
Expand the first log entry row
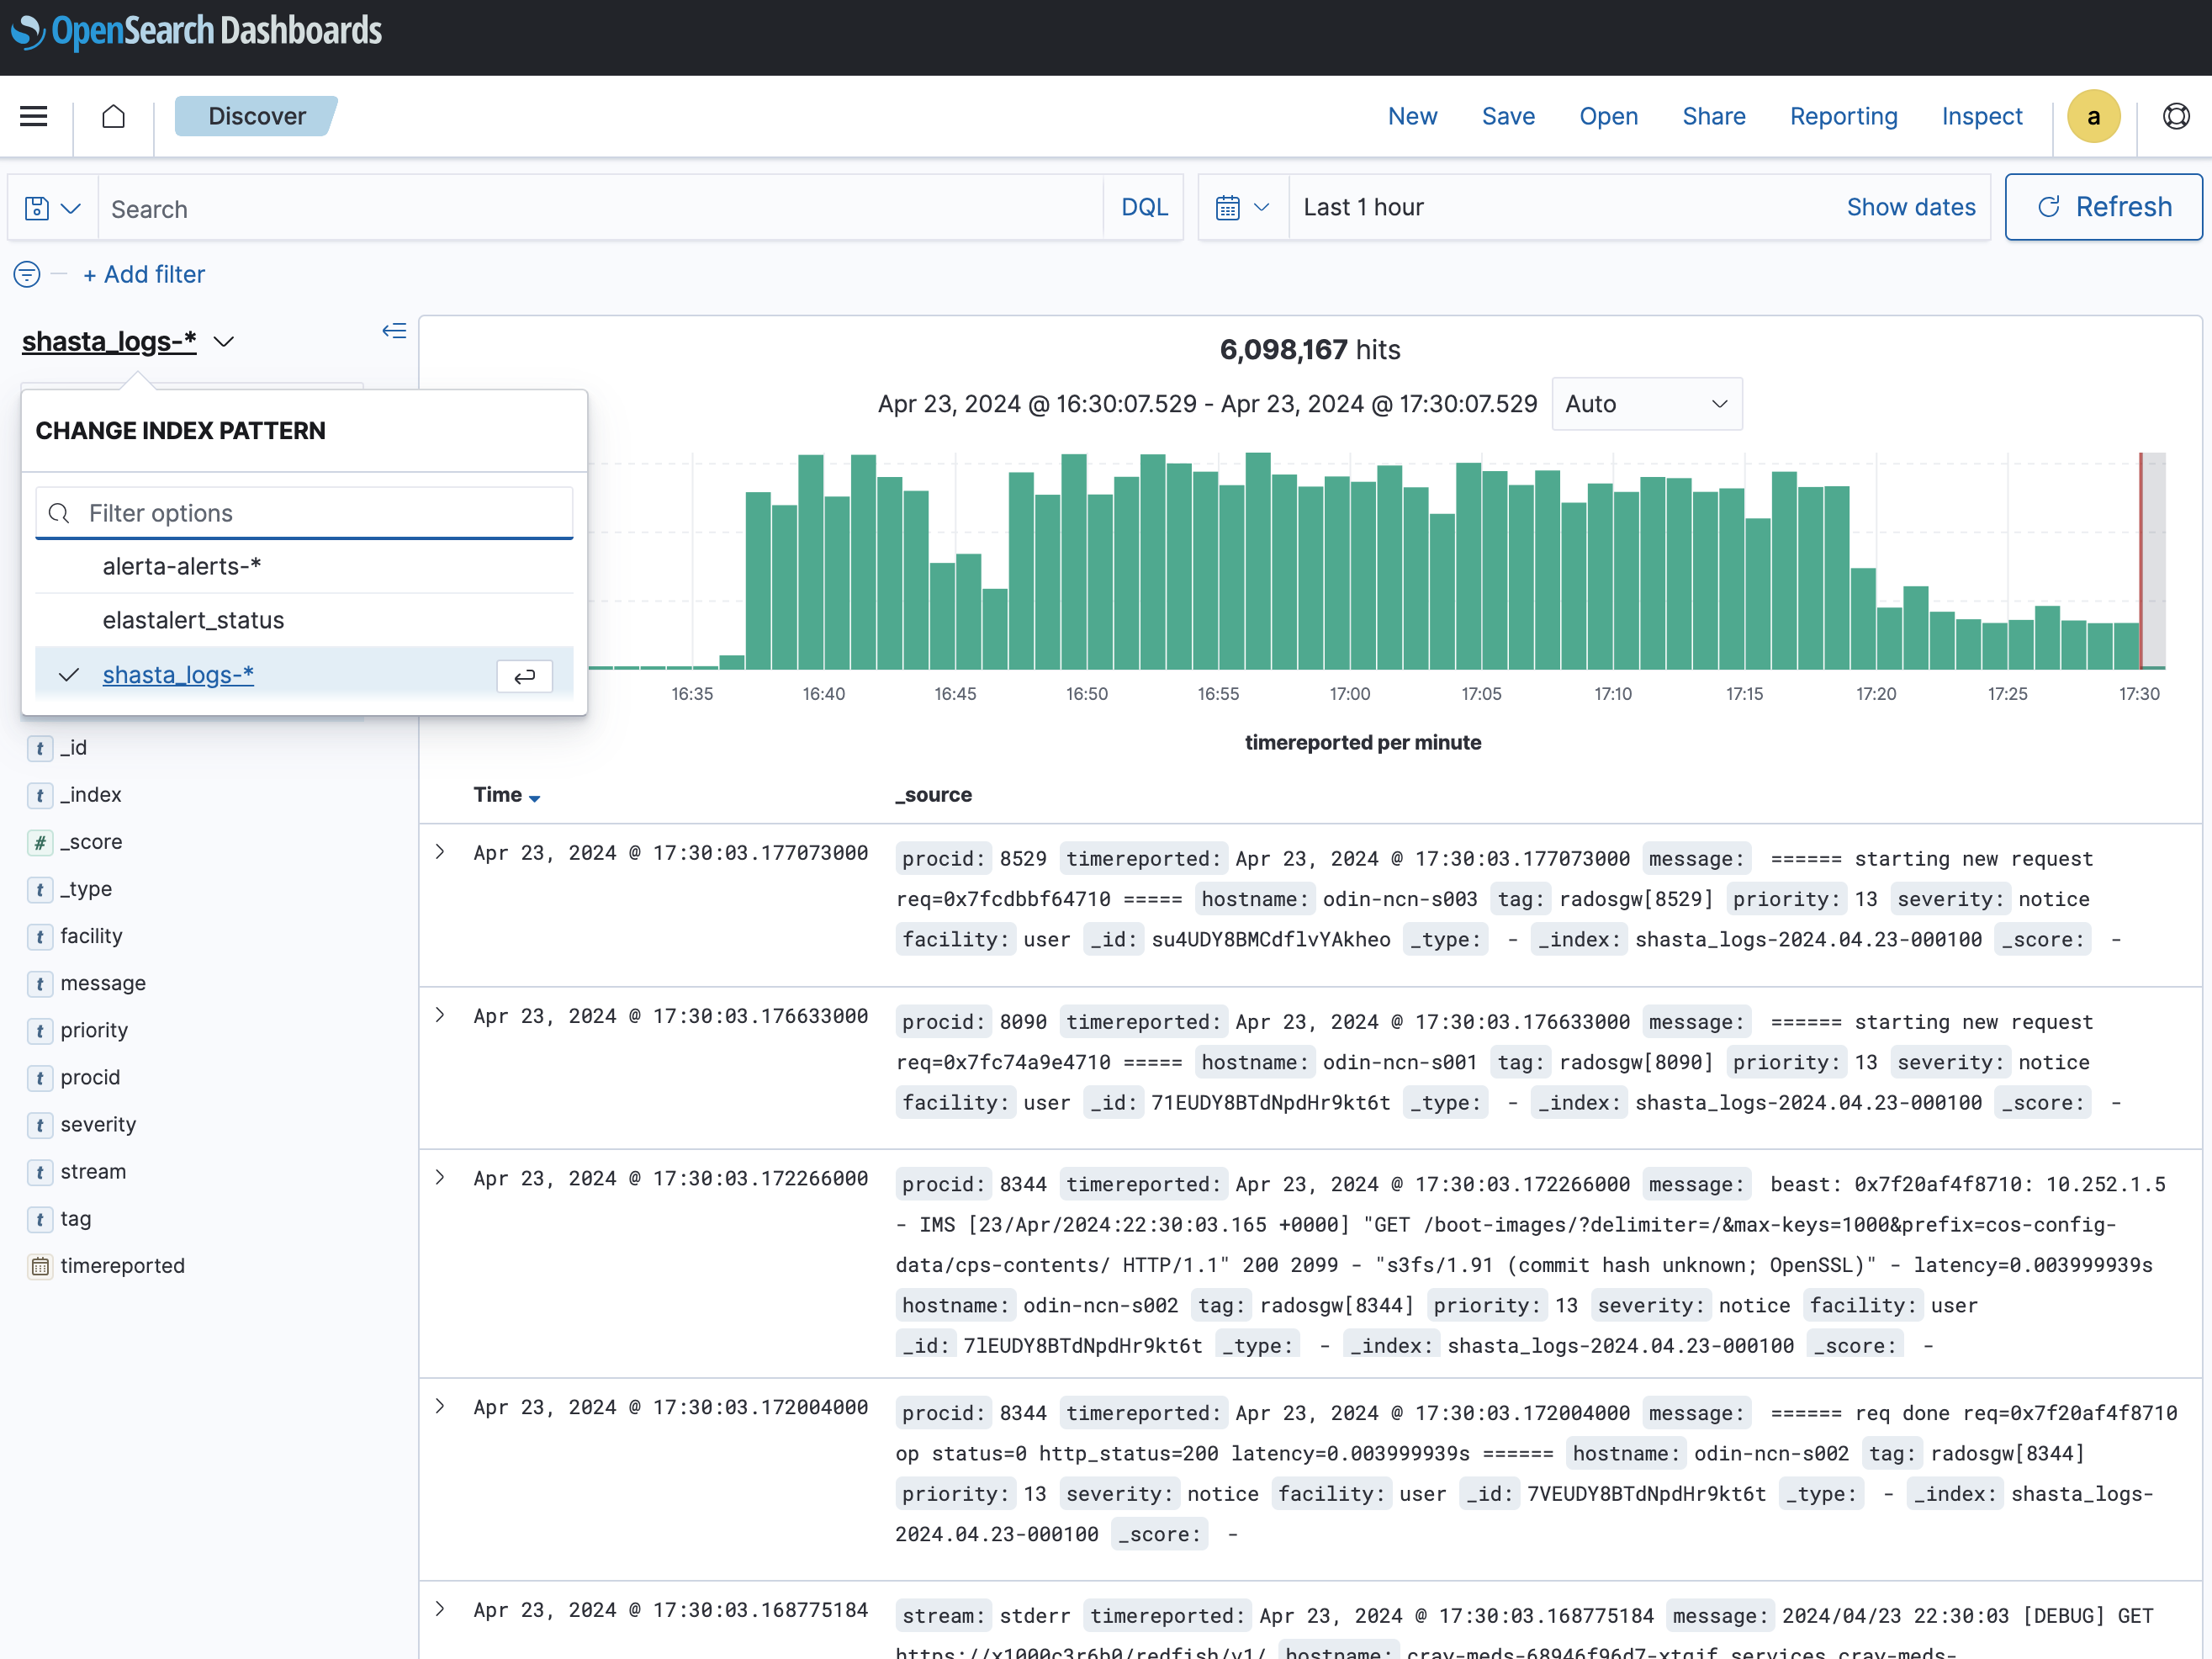coord(440,852)
